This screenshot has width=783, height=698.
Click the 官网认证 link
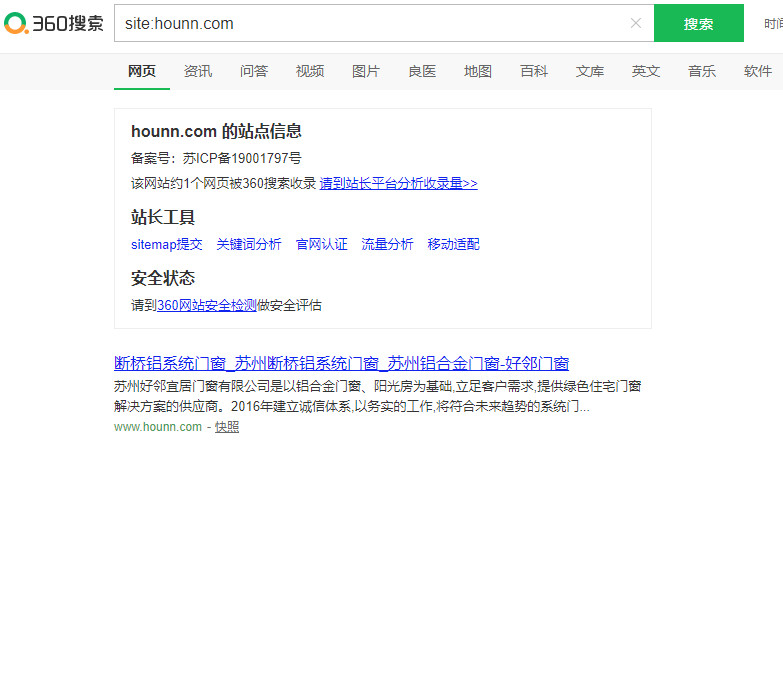(322, 244)
